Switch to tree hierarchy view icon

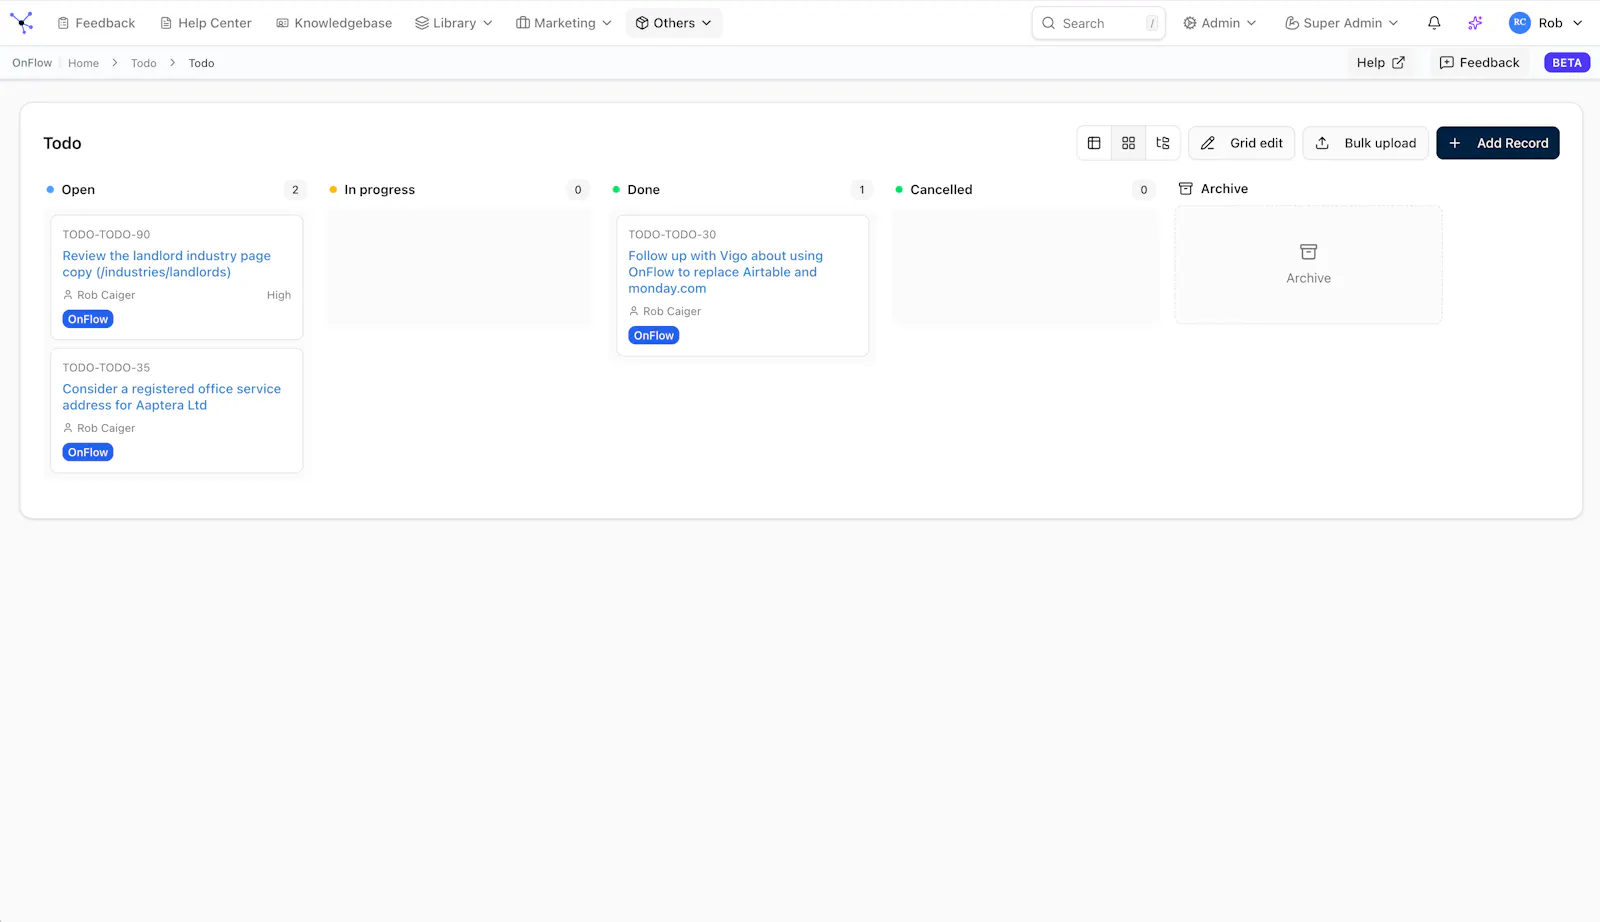point(1162,143)
